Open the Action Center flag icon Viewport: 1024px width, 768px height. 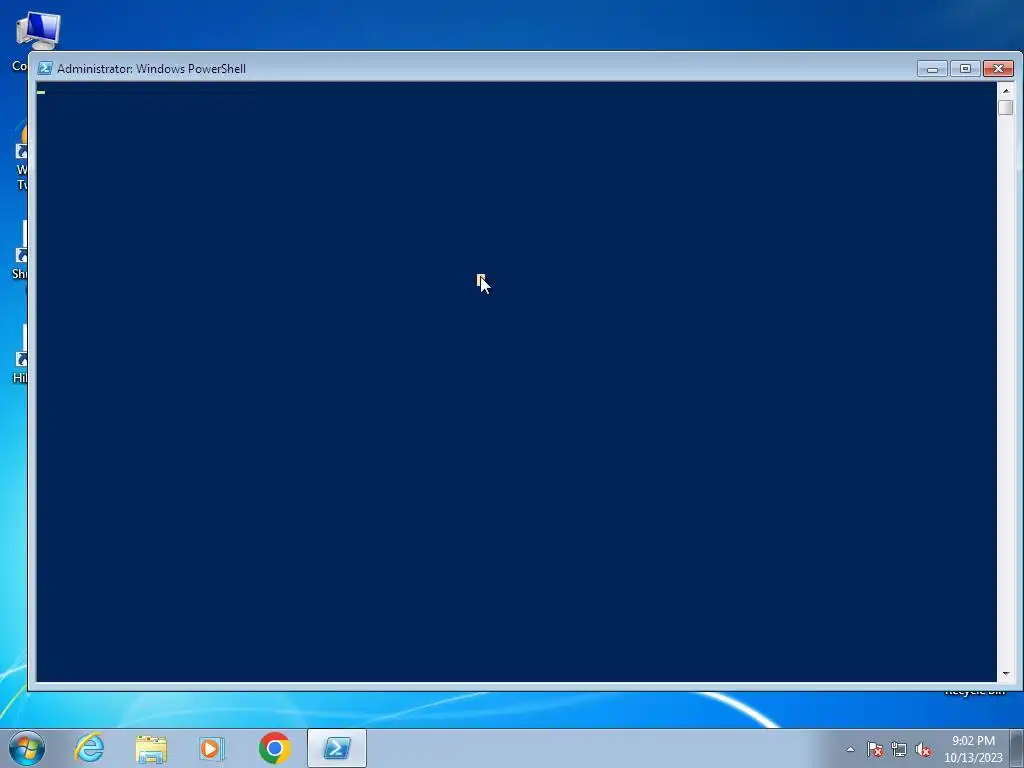(x=875, y=750)
